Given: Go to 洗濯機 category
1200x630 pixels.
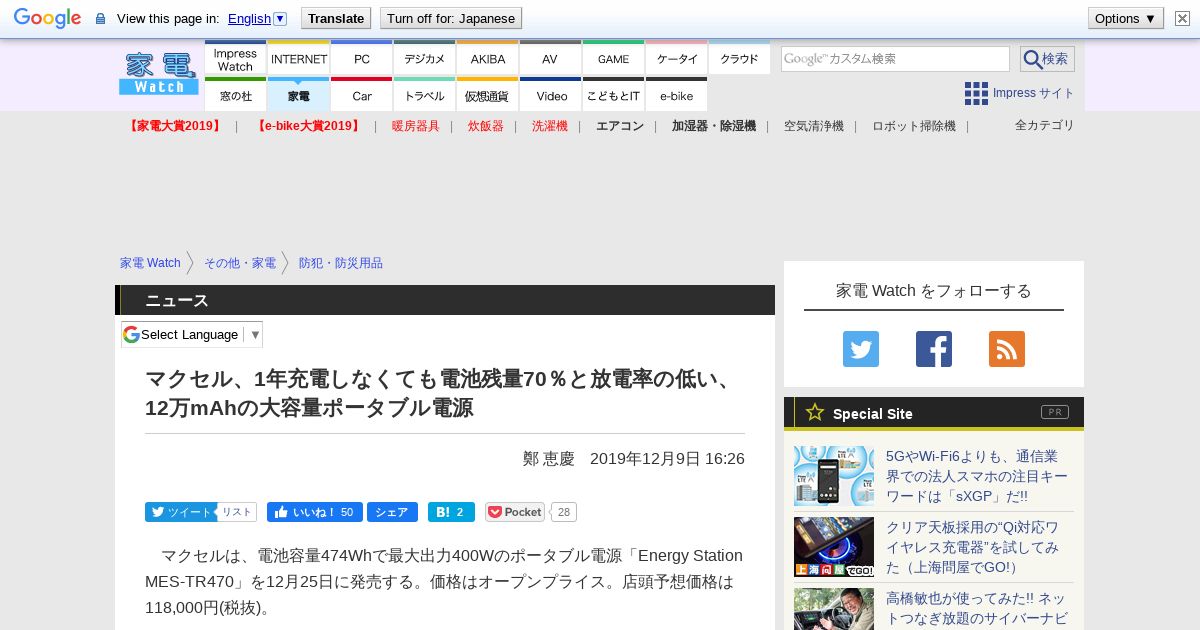Looking at the screenshot, I should click(x=550, y=126).
